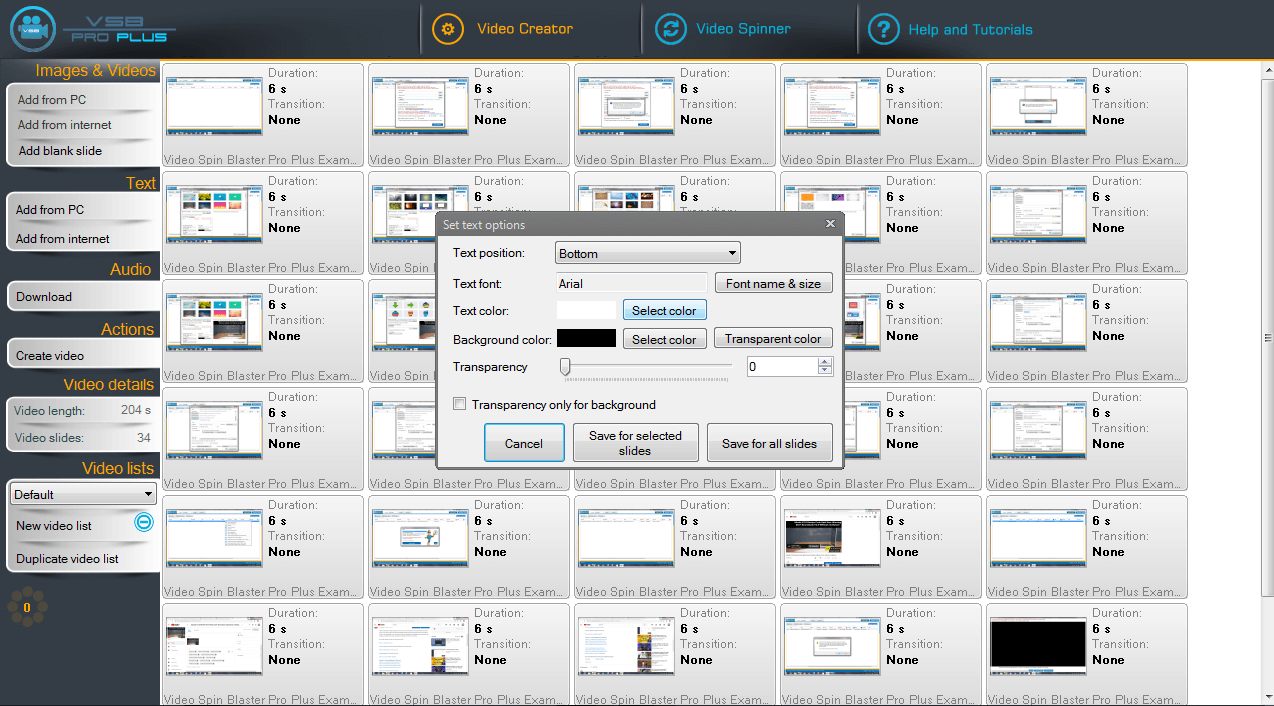The width and height of the screenshot is (1274, 706).
Task: Click the Font name & size button
Action: (x=773, y=283)
